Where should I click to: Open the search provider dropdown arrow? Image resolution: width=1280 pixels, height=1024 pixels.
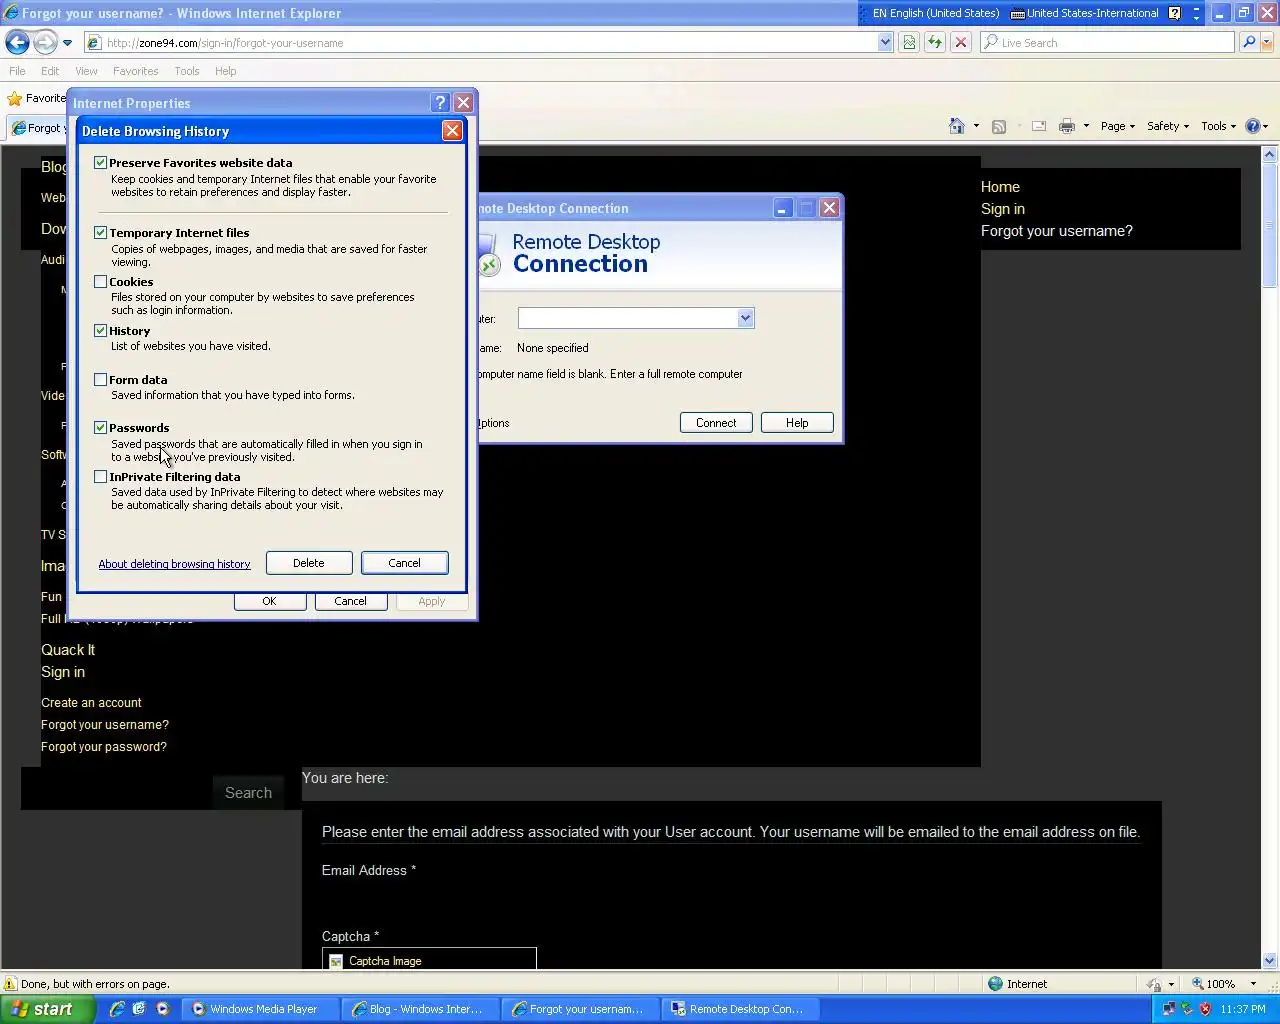[1267, 42]
